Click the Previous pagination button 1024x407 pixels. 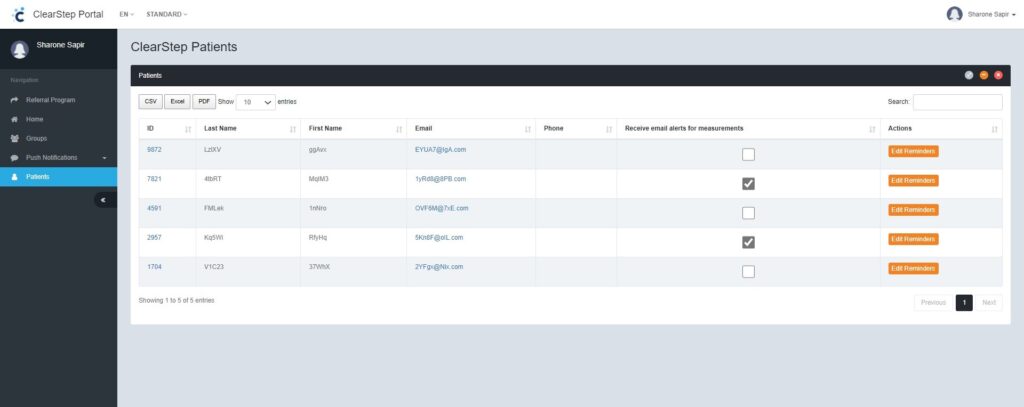coord(933,302)
